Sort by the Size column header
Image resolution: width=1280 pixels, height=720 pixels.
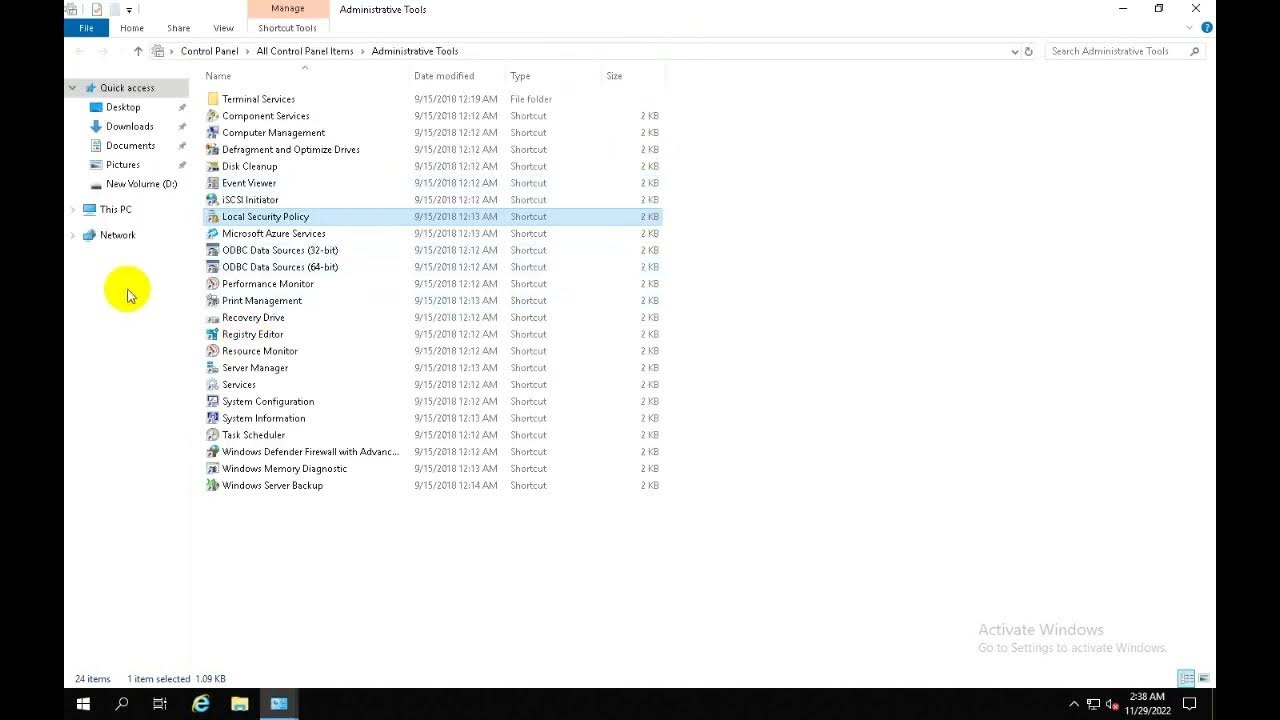pos(633,76)
